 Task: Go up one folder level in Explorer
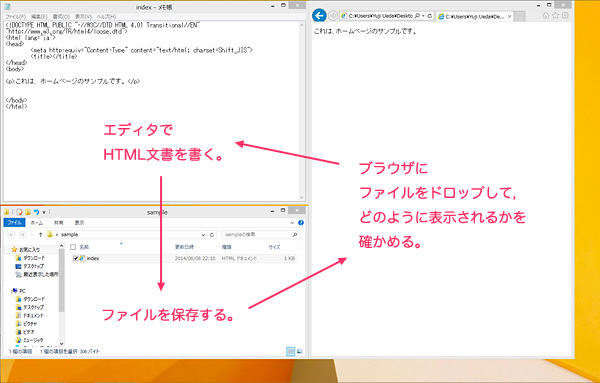click(x=40, y=235)
